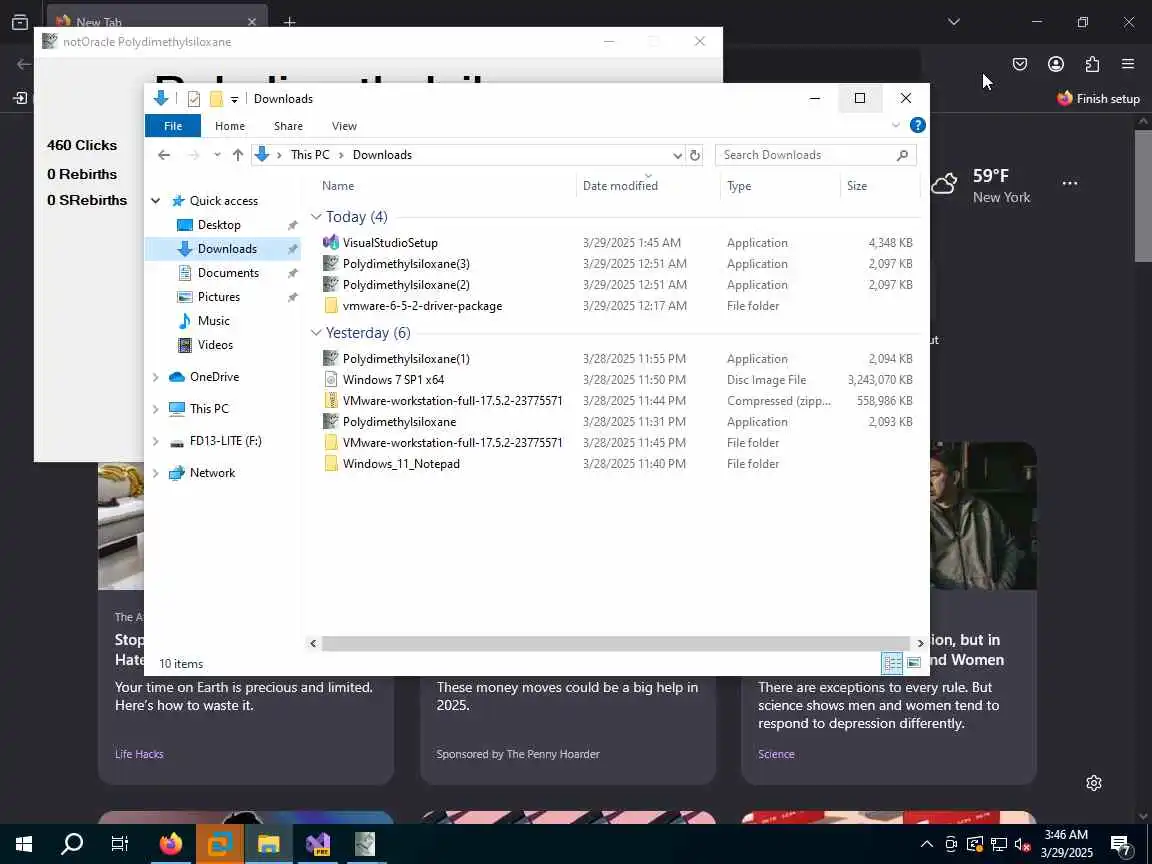This screenshot has height=864, width=1152.
Task: Open the Windows Start menu
Action: pyautogui.click(x=24, y=844)
